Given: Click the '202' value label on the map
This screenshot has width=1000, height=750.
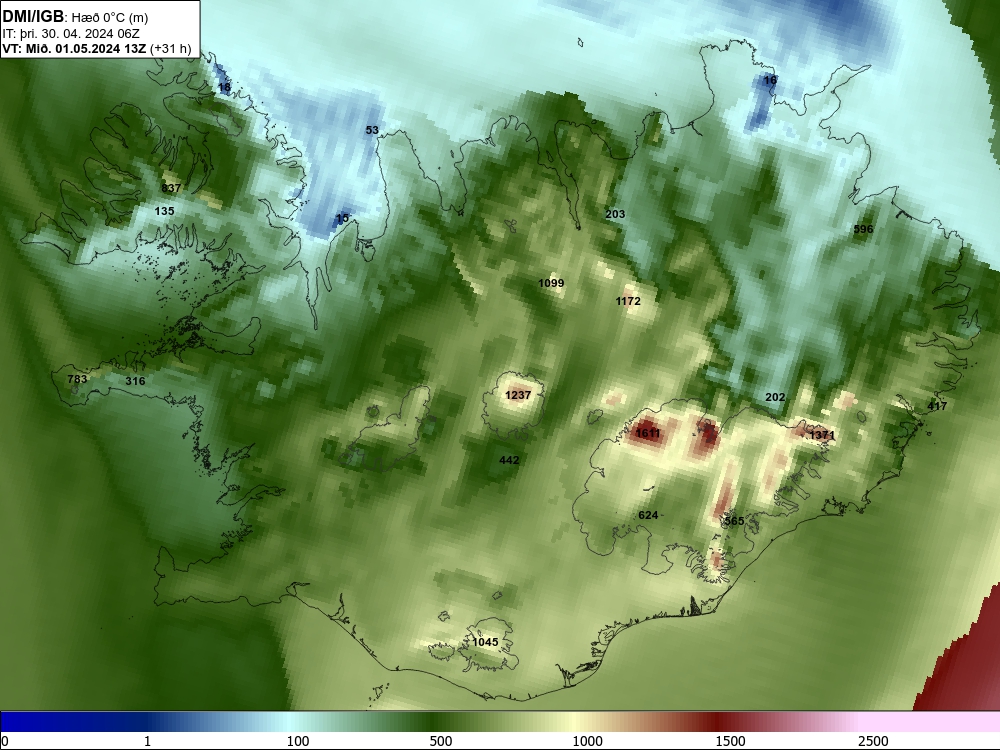Looking at the screenshot, I should 775,397.
